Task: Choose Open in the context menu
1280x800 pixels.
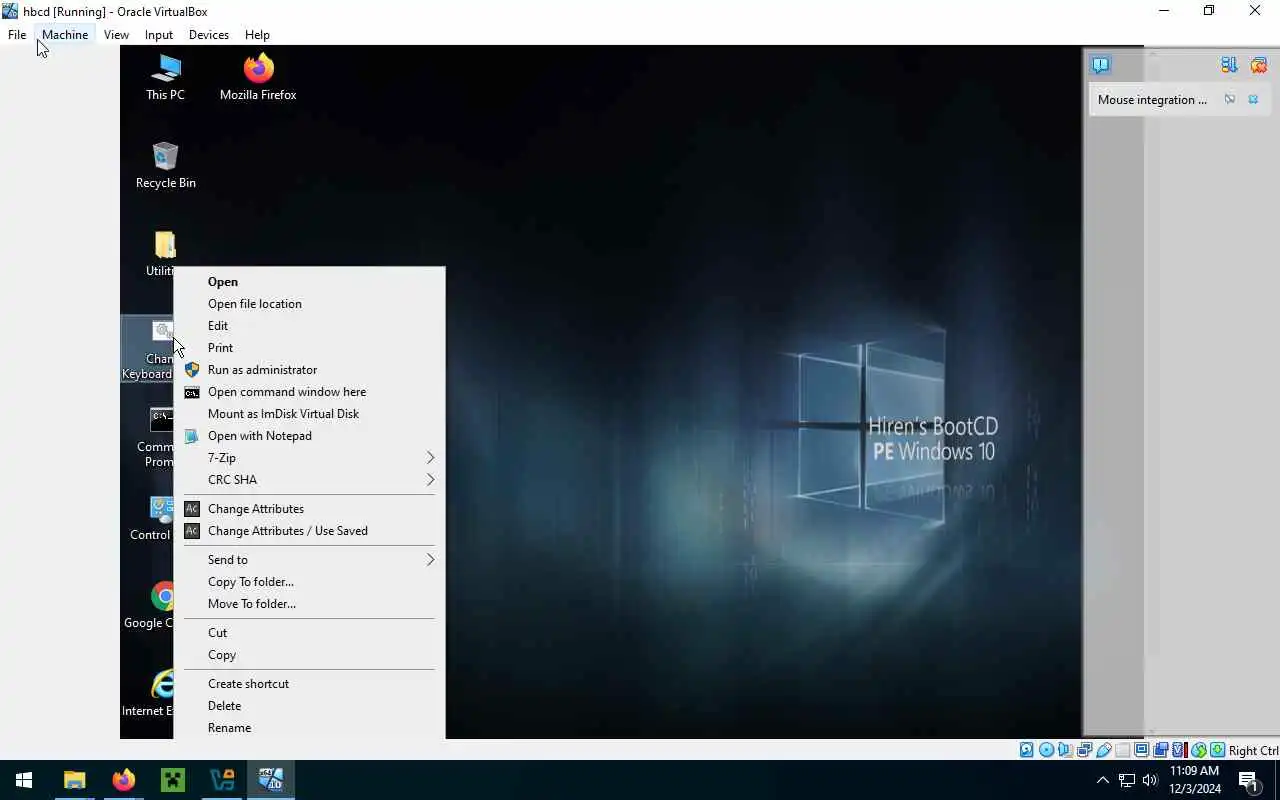Action: tap(309, 282)
